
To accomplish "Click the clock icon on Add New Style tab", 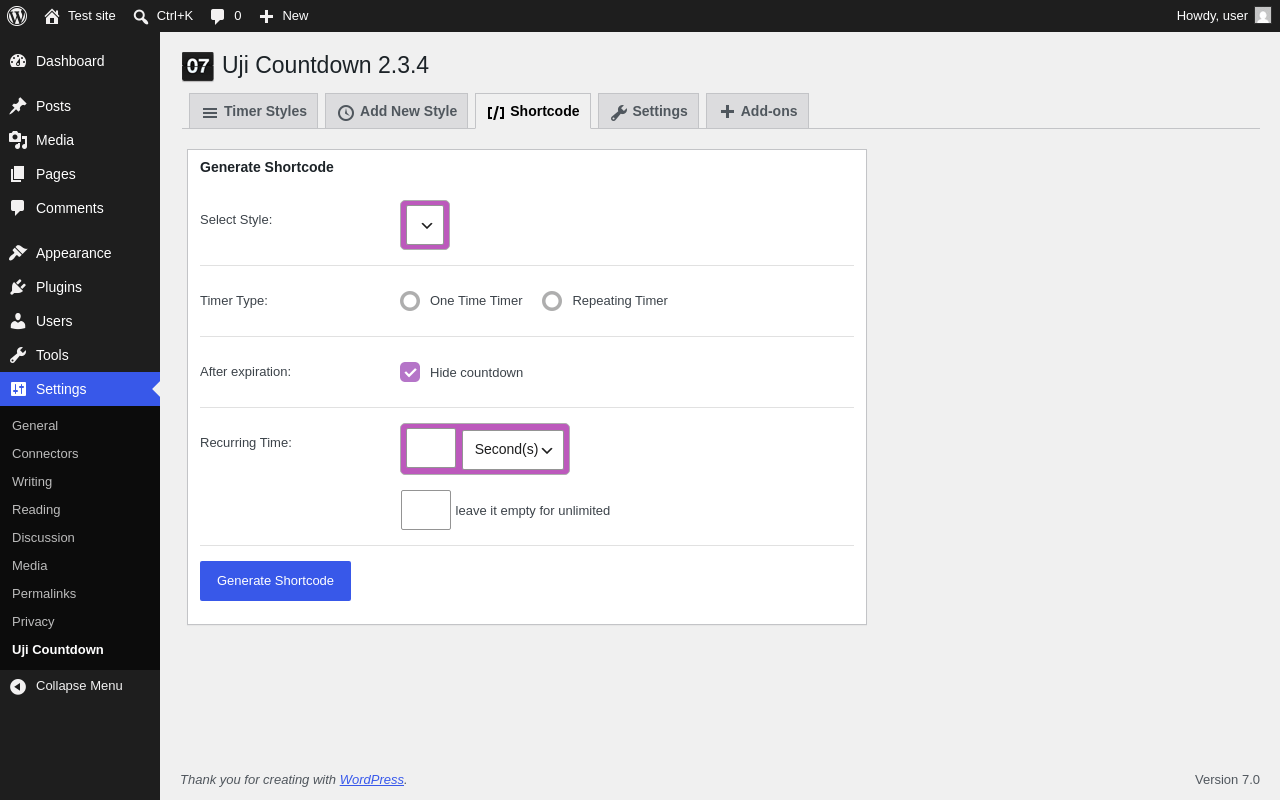I will [x=346, y=113].
